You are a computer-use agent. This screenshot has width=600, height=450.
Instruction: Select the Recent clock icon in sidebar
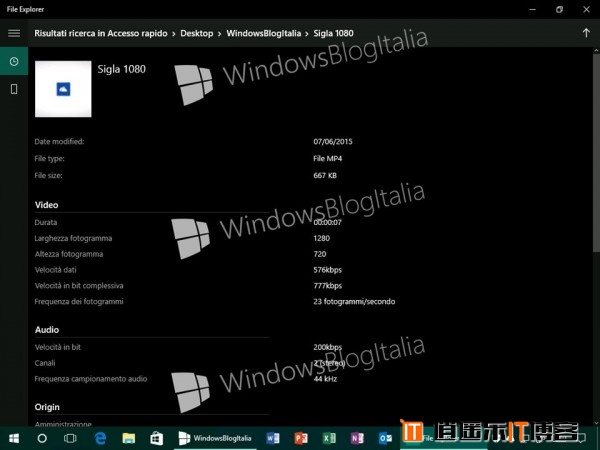(14, 61)
